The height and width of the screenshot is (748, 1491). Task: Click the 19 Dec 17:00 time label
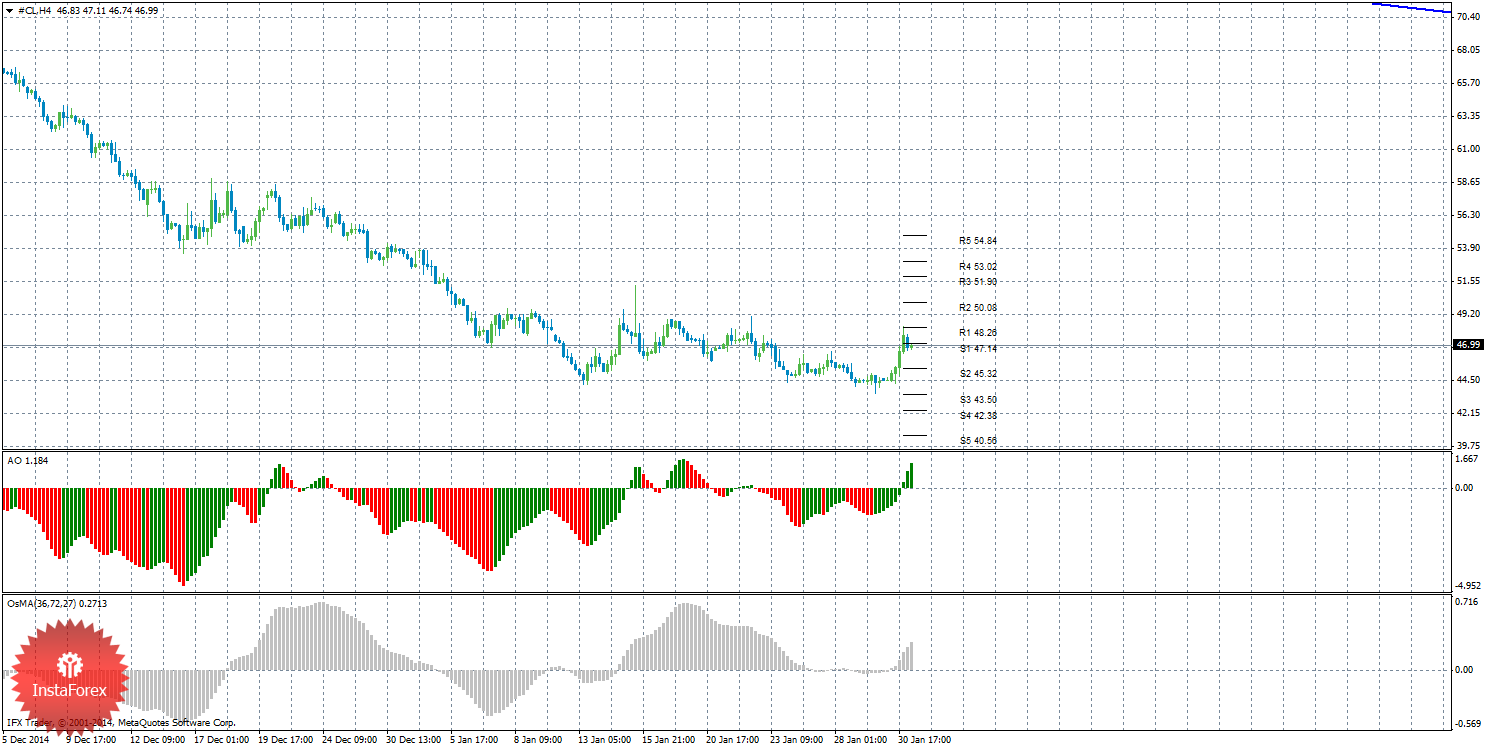(x=286, y=741)
